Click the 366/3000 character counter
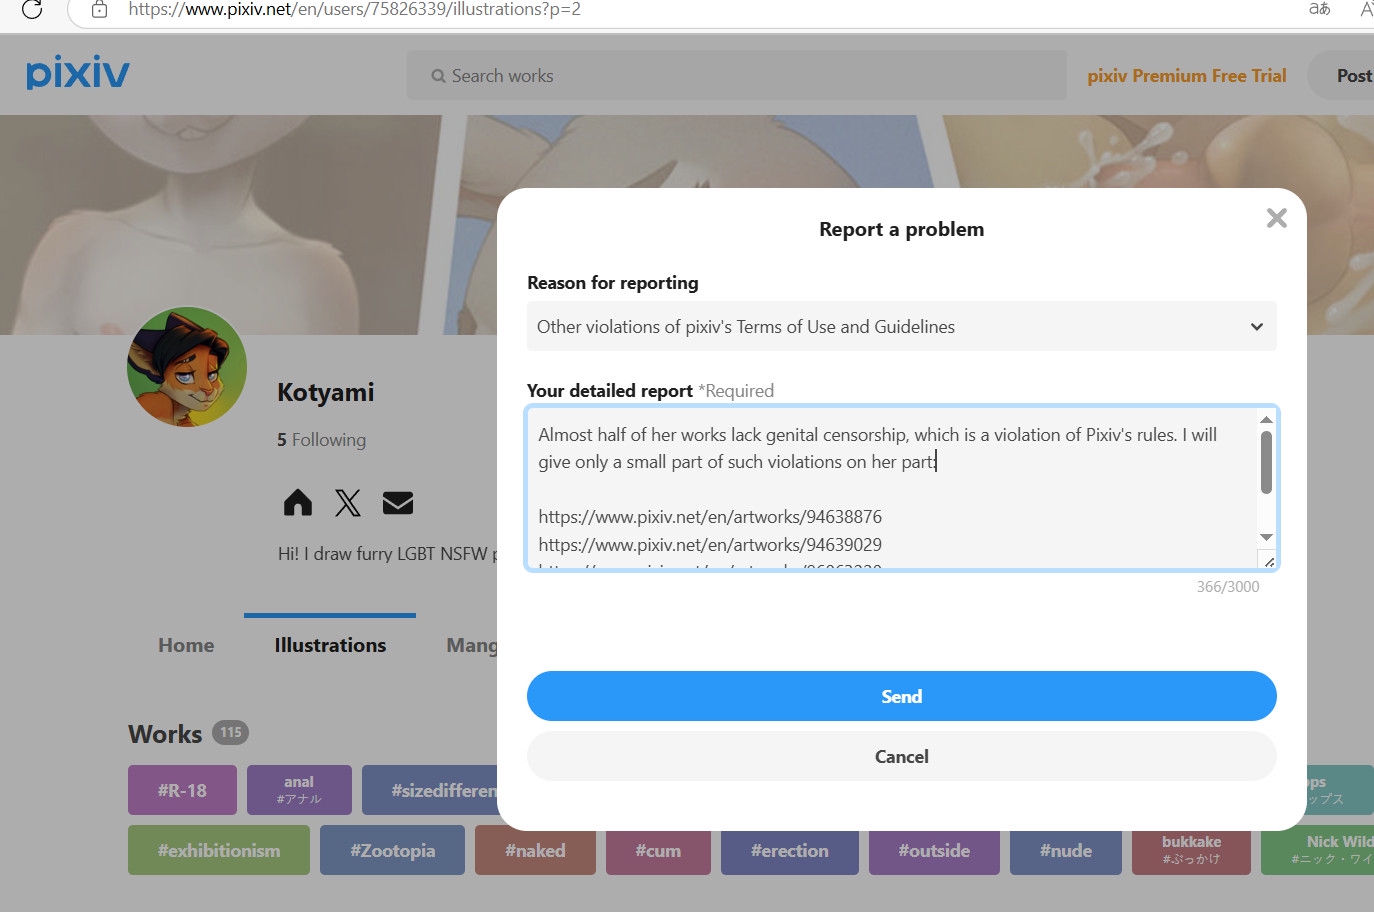This screenshot has width=1374, height=912. (1228, 587)
